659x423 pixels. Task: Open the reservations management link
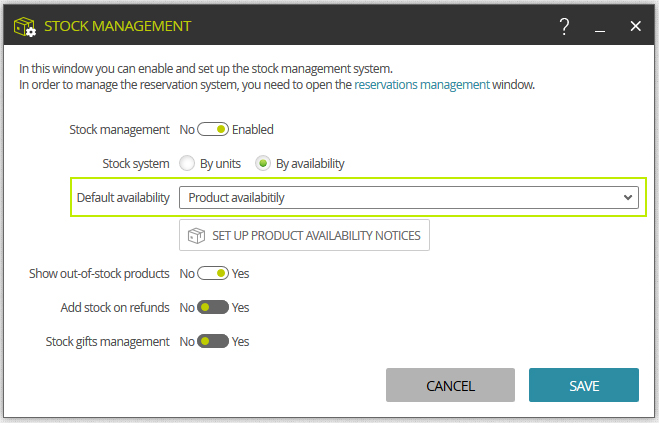click(x=422, y=85)
